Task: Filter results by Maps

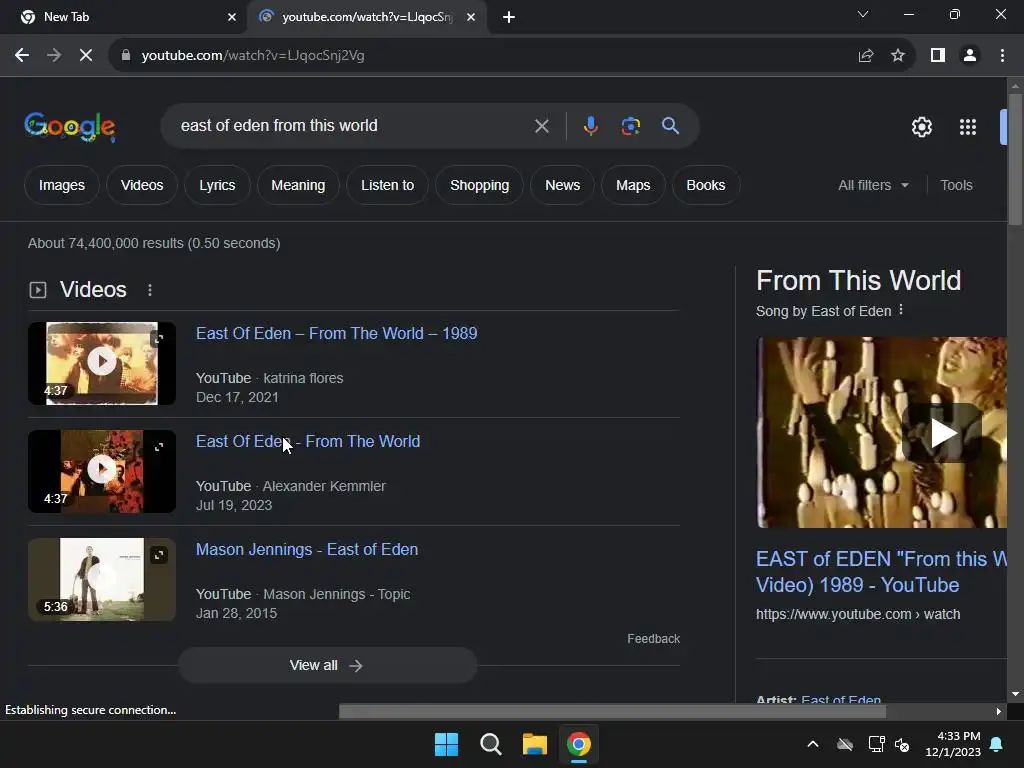Action: tap(633, 185)
